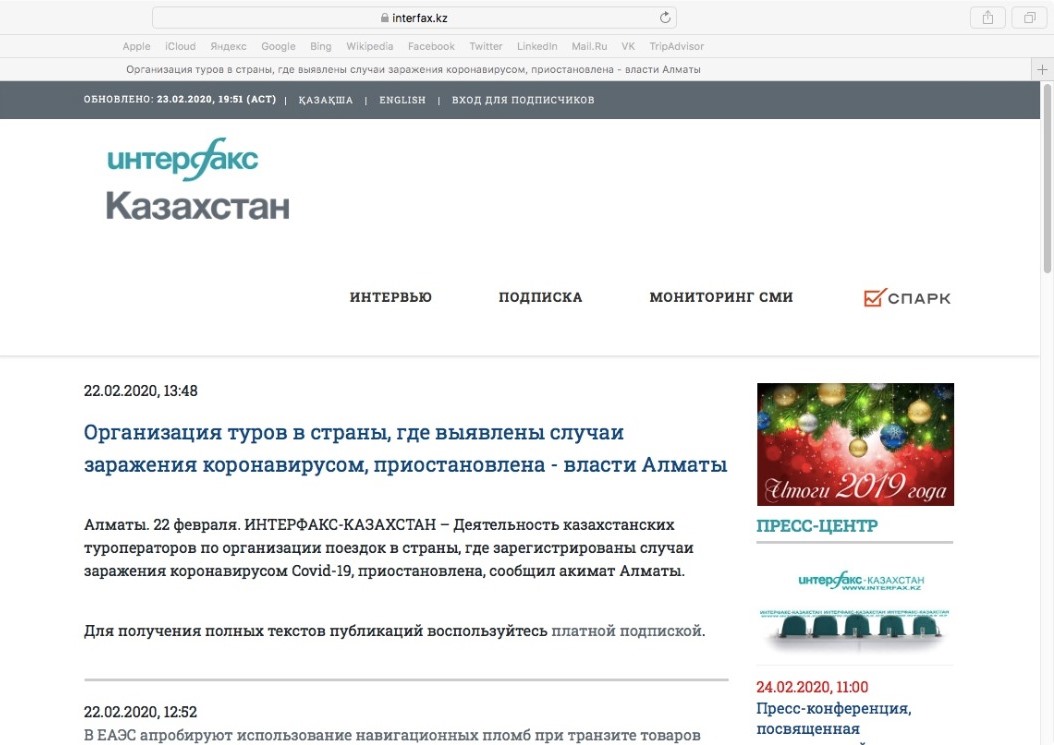Open the Итоги 2019 года banner
Viewport: 1054px width, 745px height.
point(855,444)
